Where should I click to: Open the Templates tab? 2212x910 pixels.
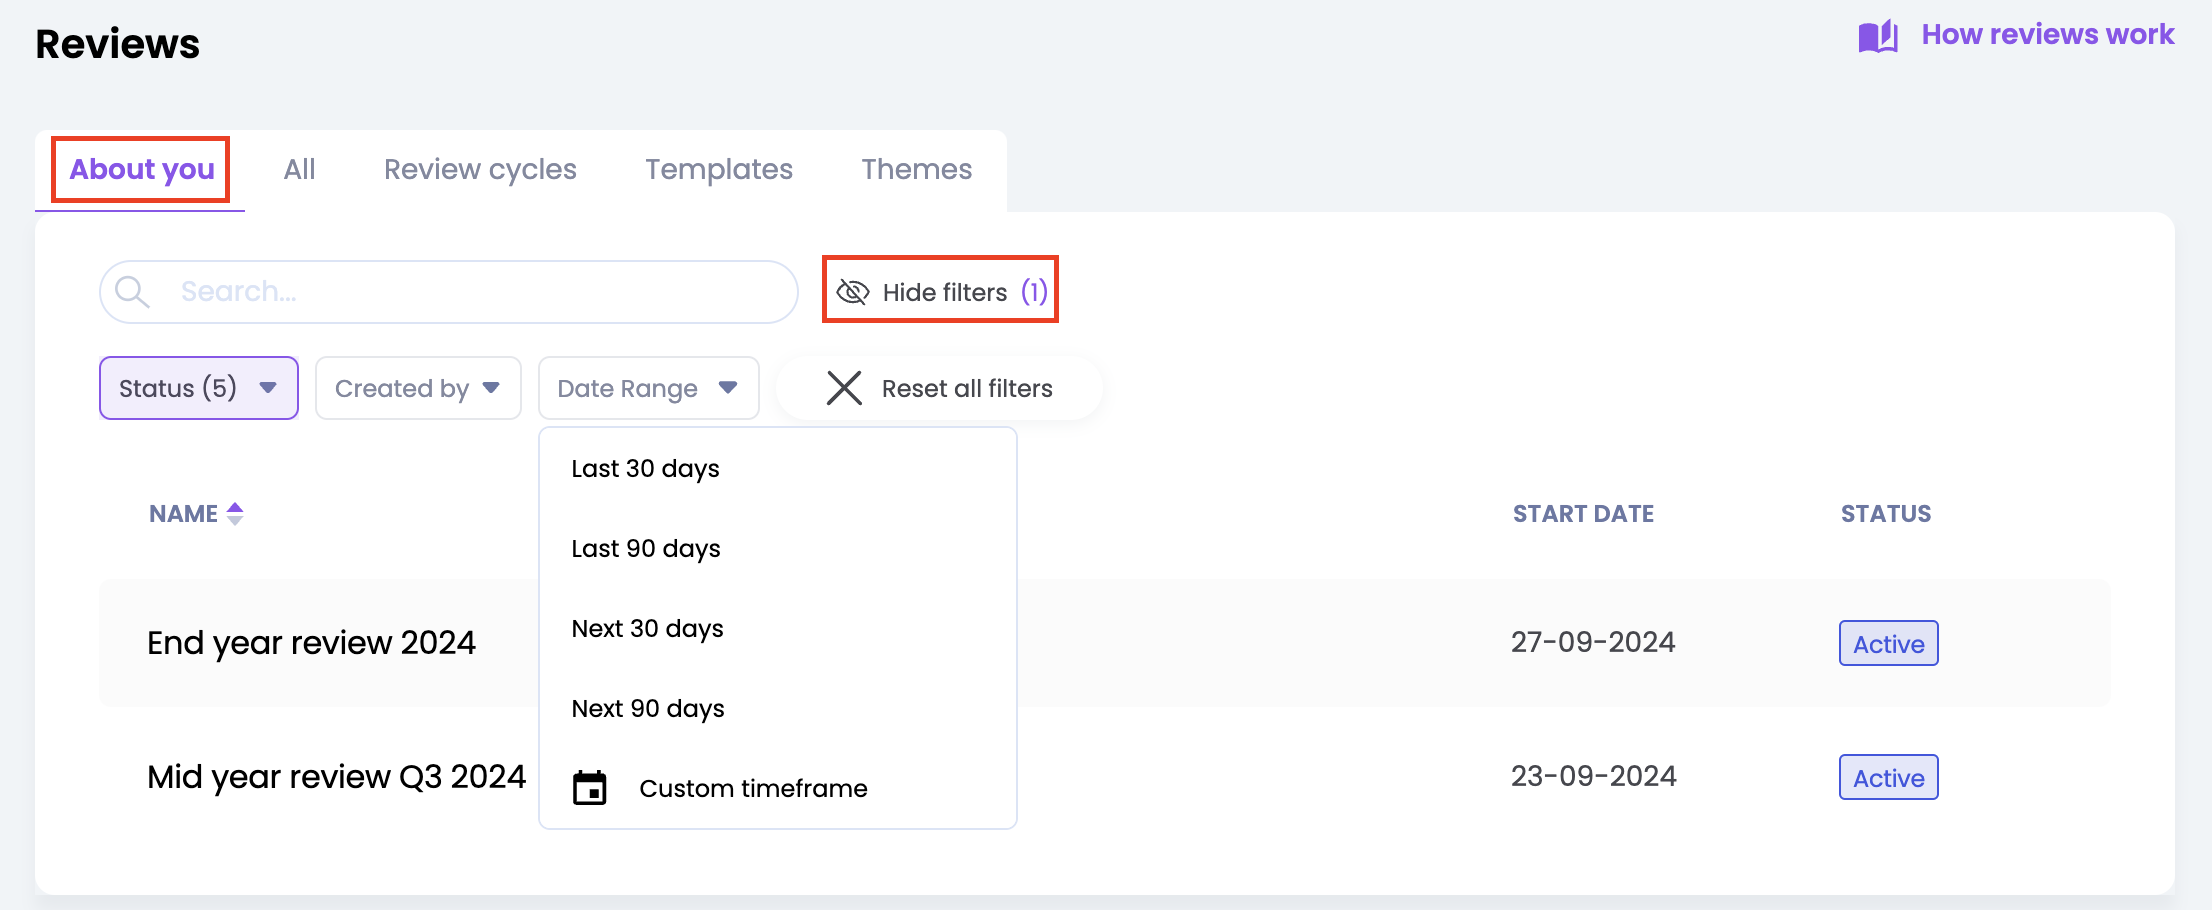718,169
